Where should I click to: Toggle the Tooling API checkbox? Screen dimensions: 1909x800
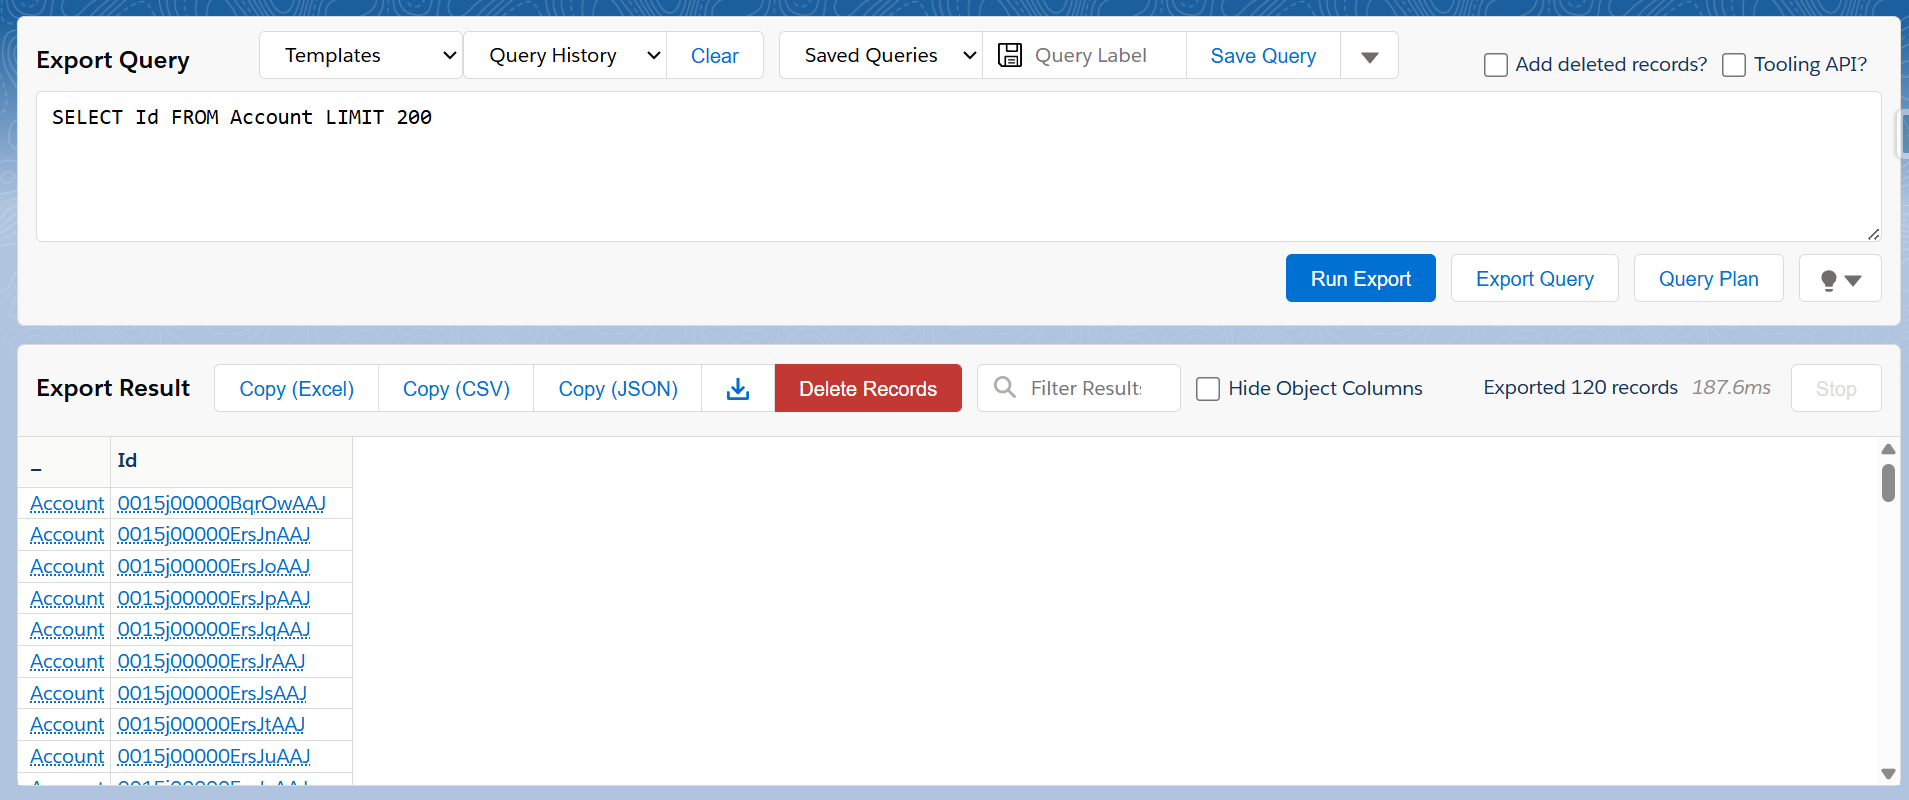1734,66
